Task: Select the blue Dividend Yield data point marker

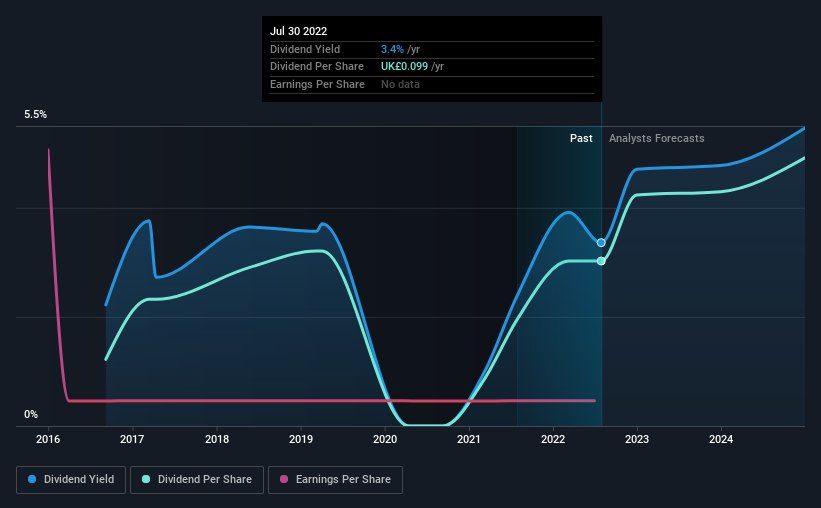Action: [x=601, y=242]
